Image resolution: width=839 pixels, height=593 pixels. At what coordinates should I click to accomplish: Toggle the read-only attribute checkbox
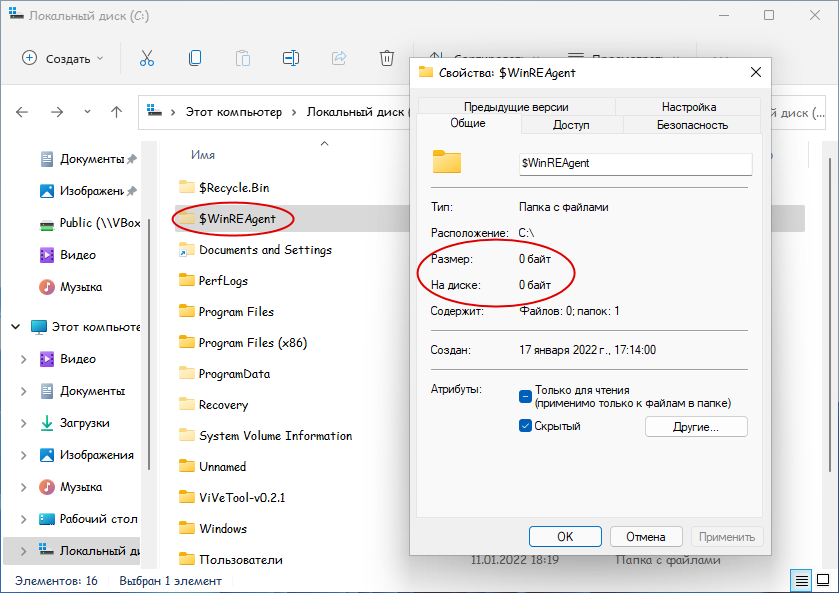525,397
